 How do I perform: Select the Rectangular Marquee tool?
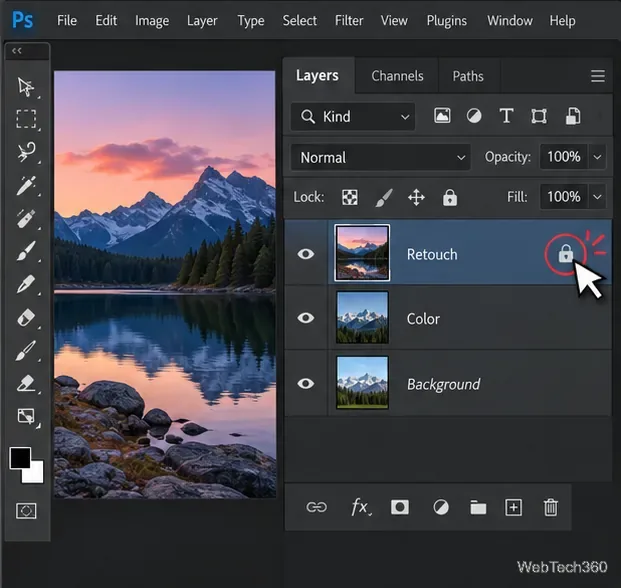26,119
